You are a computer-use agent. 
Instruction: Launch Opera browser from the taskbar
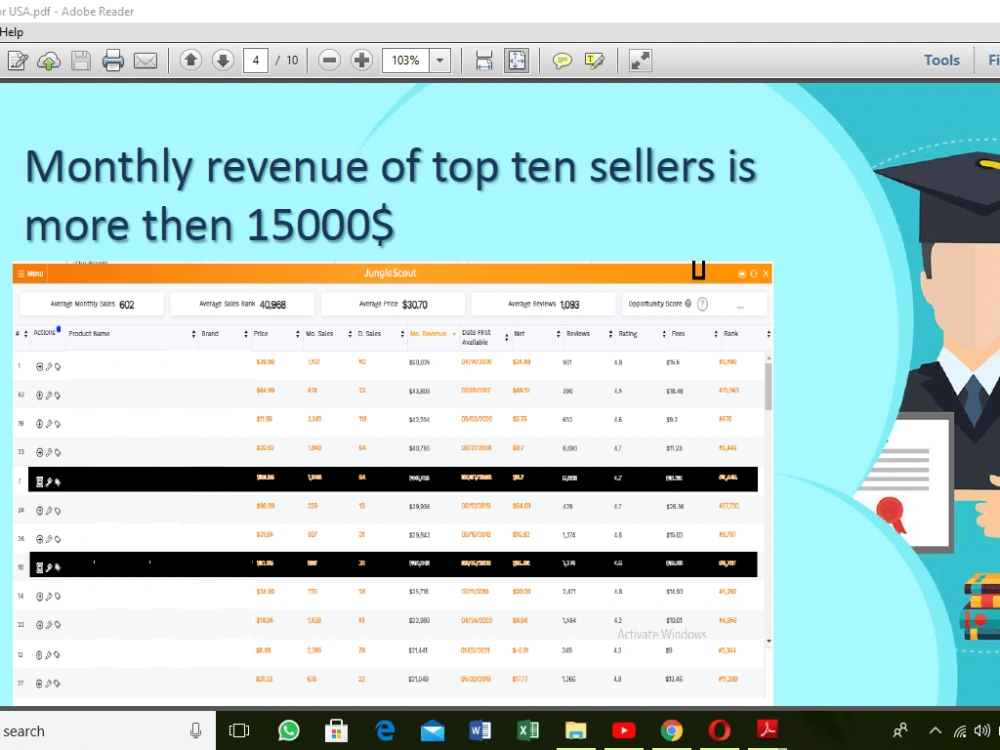pos(719,730)
